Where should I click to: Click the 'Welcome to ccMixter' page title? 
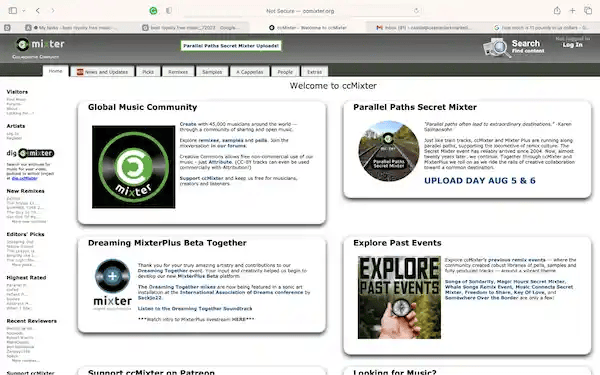pyautogui.click(x=333, y=86)
